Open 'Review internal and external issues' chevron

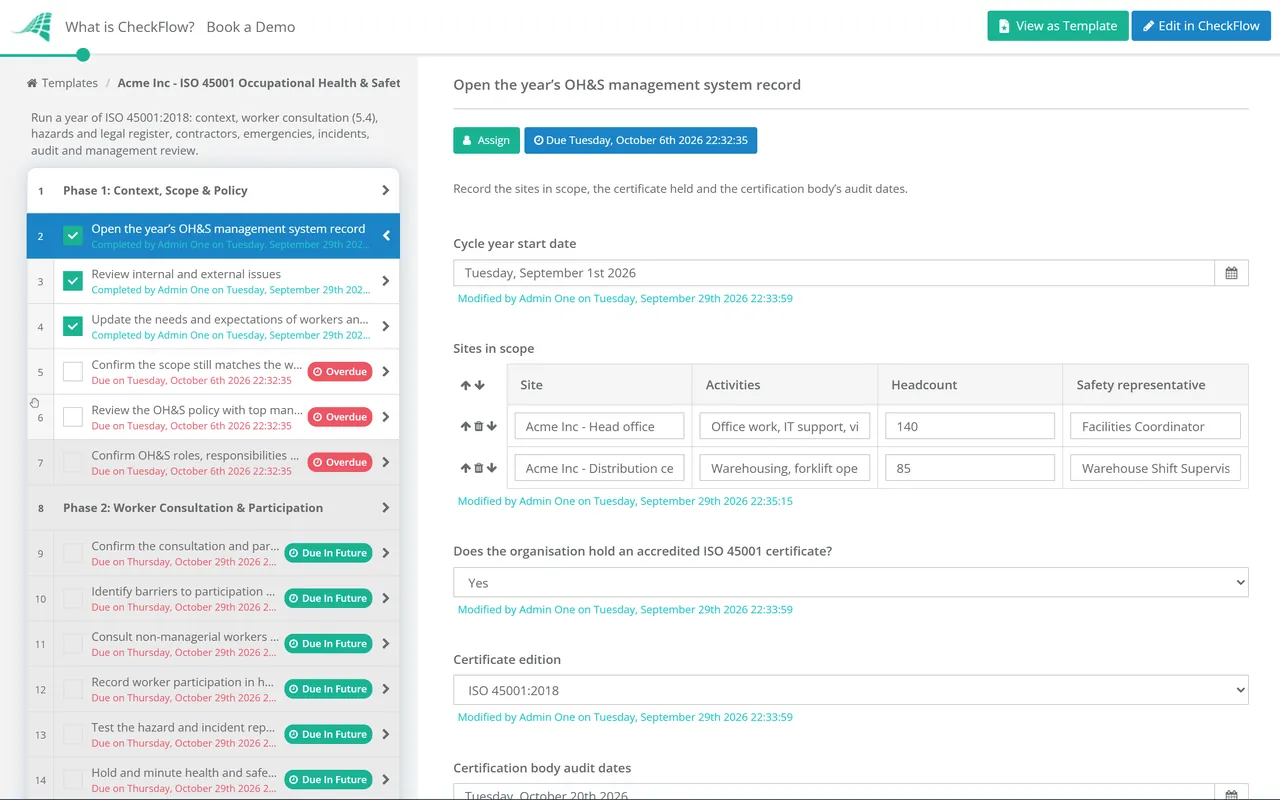pyautogui.click(x=386, y=281)
